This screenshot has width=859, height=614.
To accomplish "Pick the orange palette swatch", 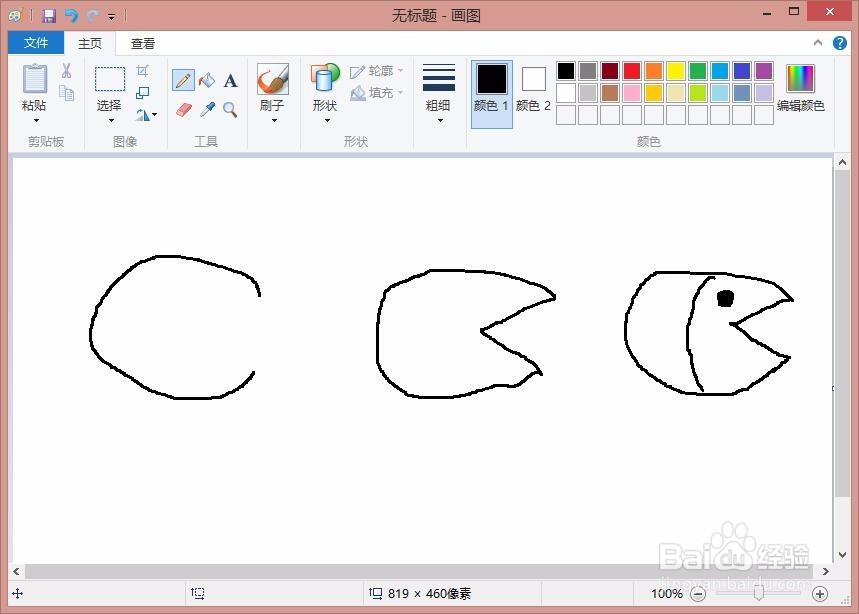I will [x=654, y=71].
